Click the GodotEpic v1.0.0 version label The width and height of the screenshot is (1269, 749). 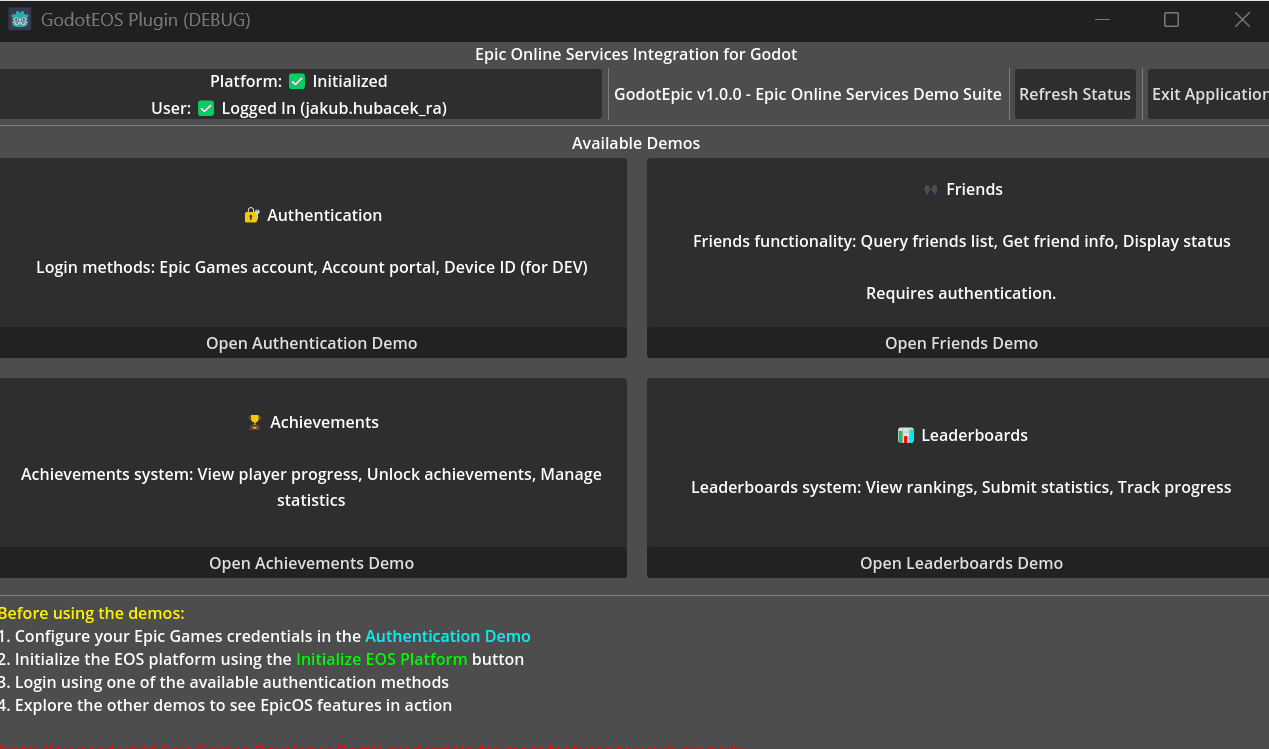[x=808, y=94]
